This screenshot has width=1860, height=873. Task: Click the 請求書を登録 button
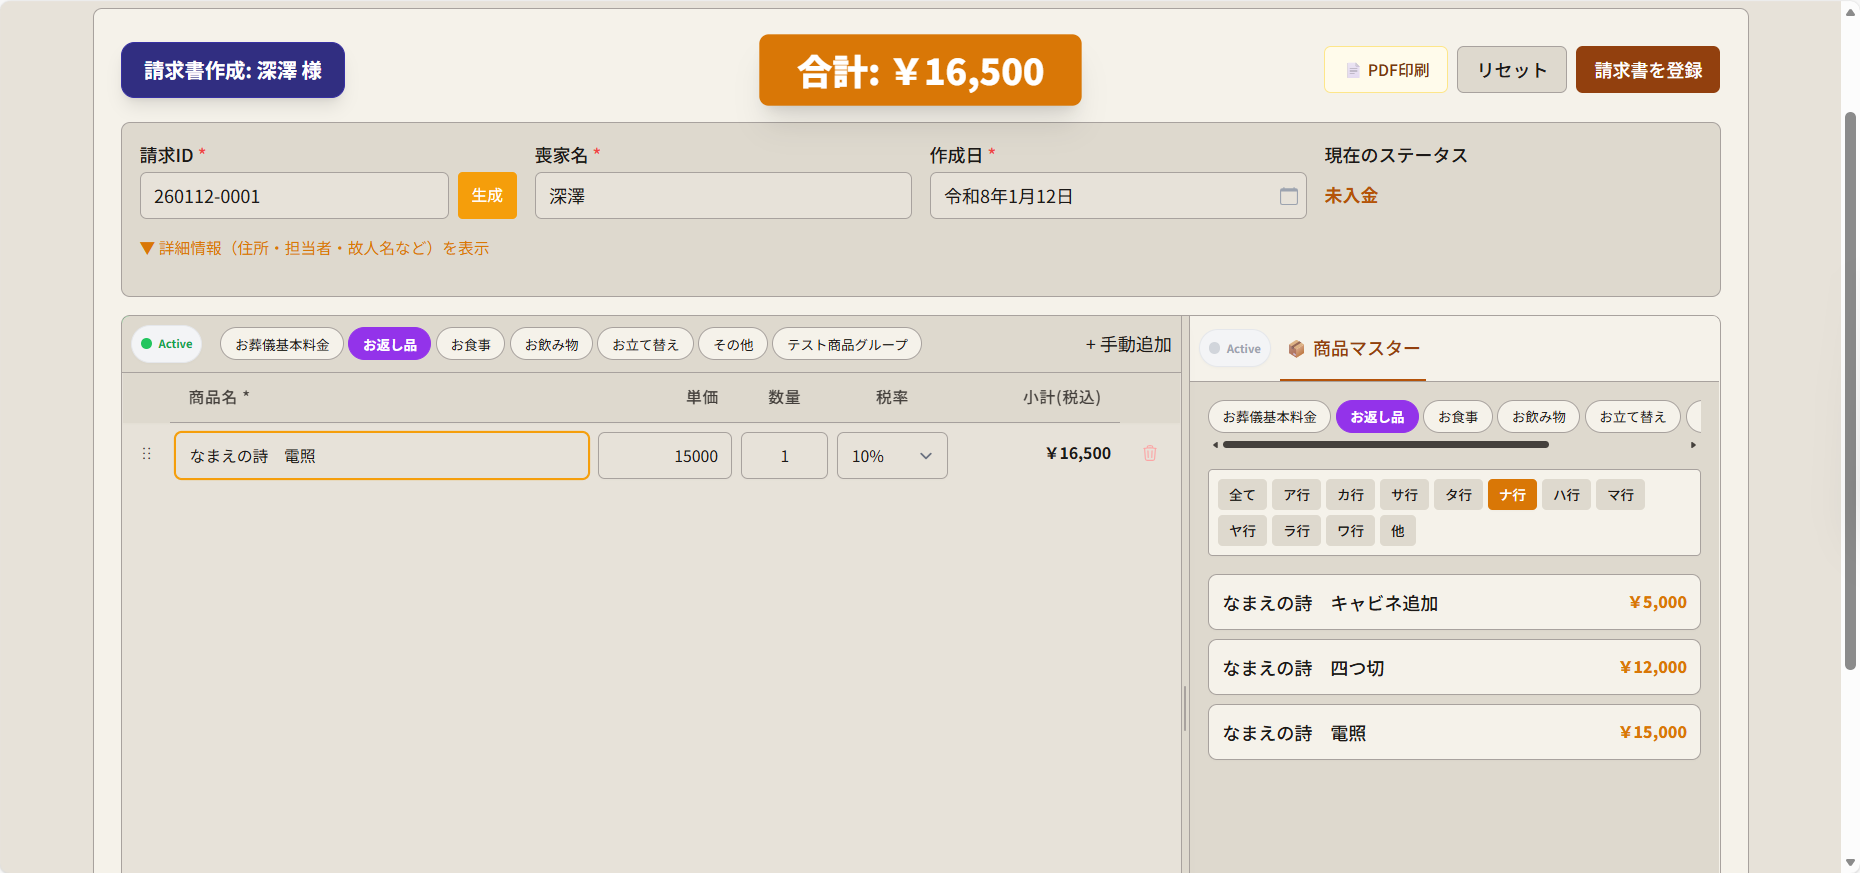pyautogui.click(x=1647, y=70)
